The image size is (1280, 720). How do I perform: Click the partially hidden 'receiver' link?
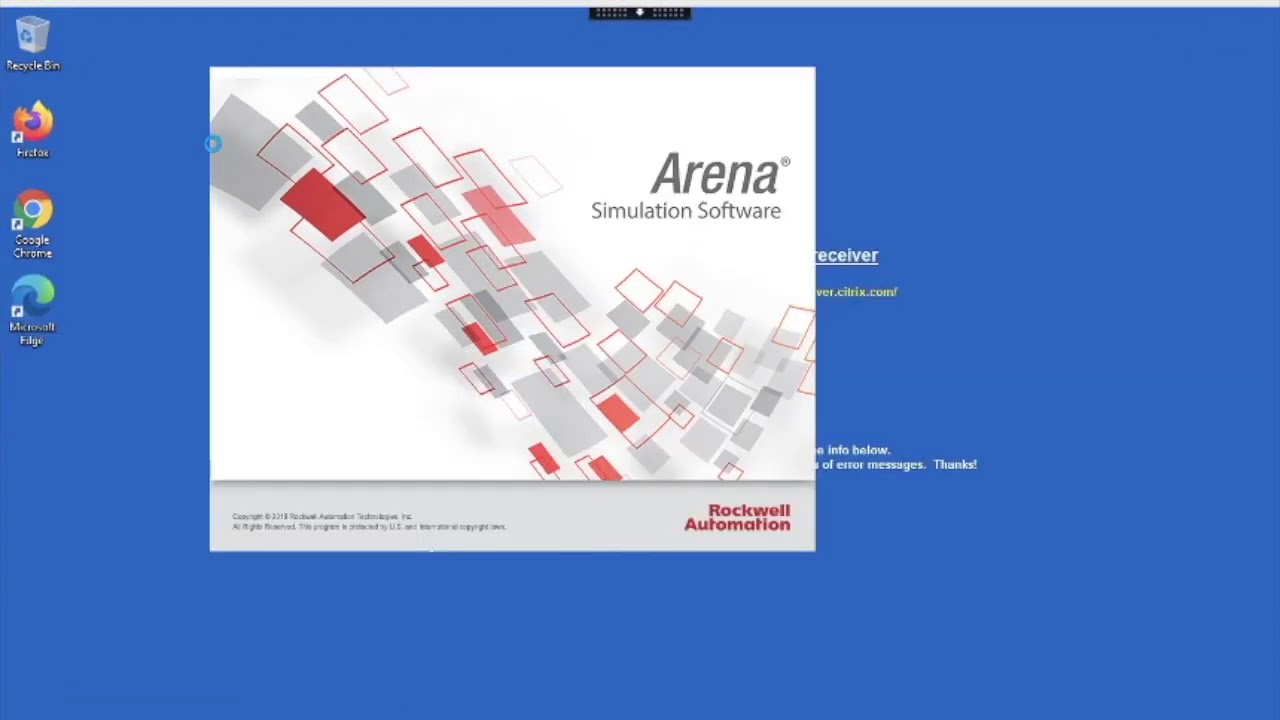[846, 256]
